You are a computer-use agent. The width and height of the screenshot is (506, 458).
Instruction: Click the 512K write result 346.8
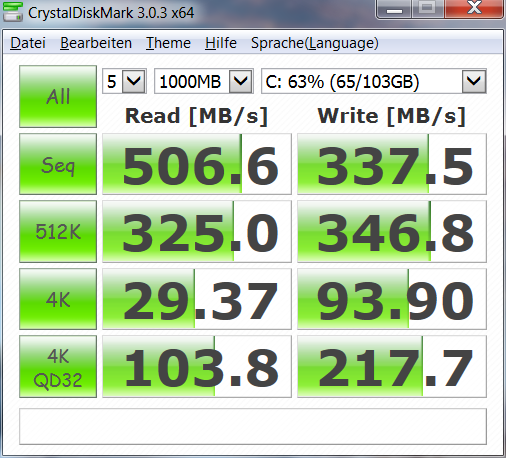[x=392, y=231]
